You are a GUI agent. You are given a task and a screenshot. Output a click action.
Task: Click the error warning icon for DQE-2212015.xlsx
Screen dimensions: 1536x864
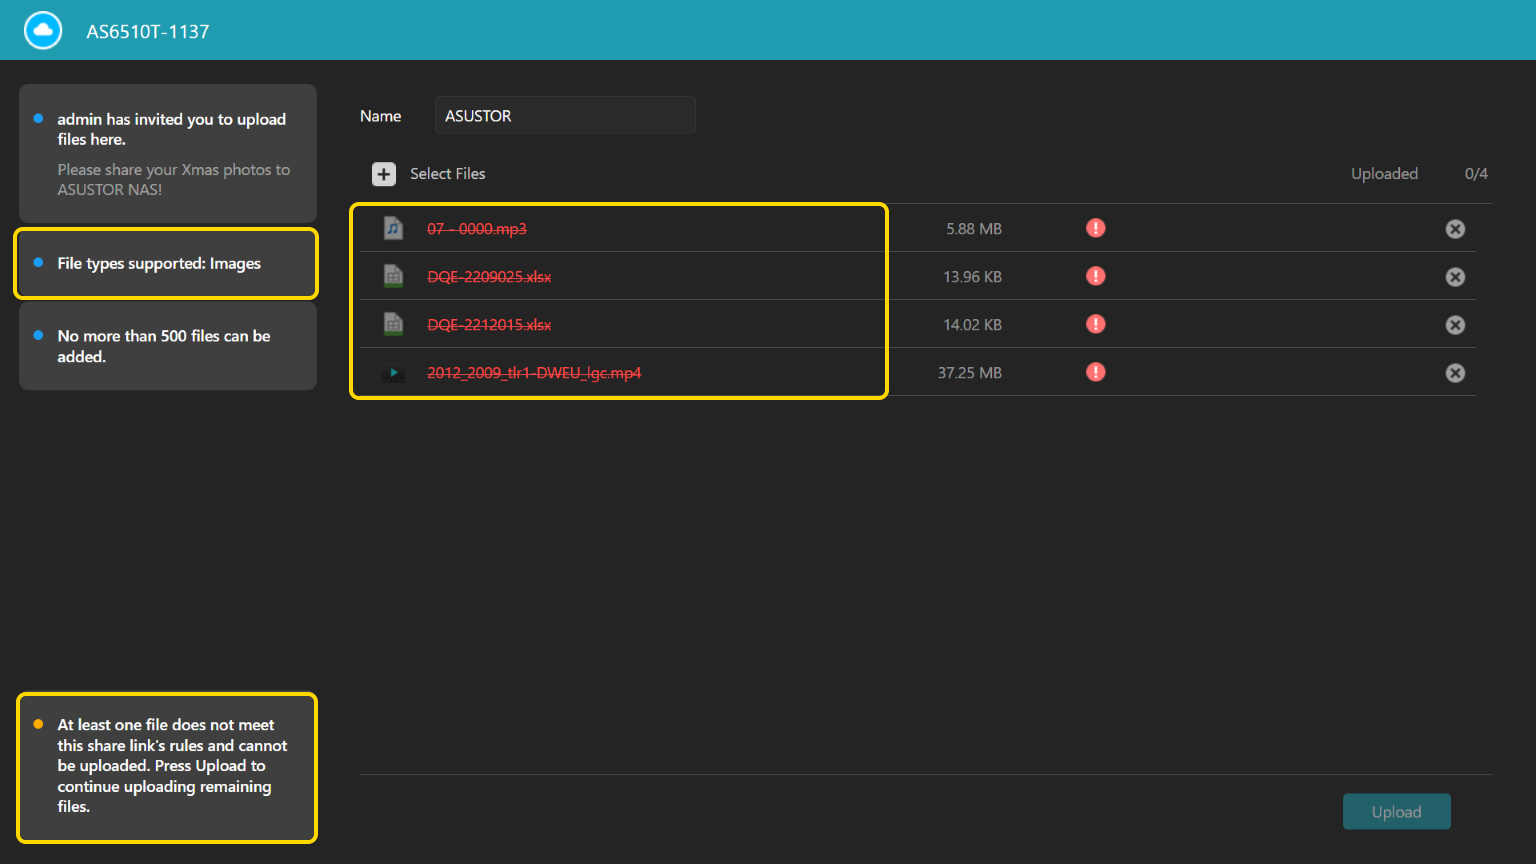point(1096,324)
